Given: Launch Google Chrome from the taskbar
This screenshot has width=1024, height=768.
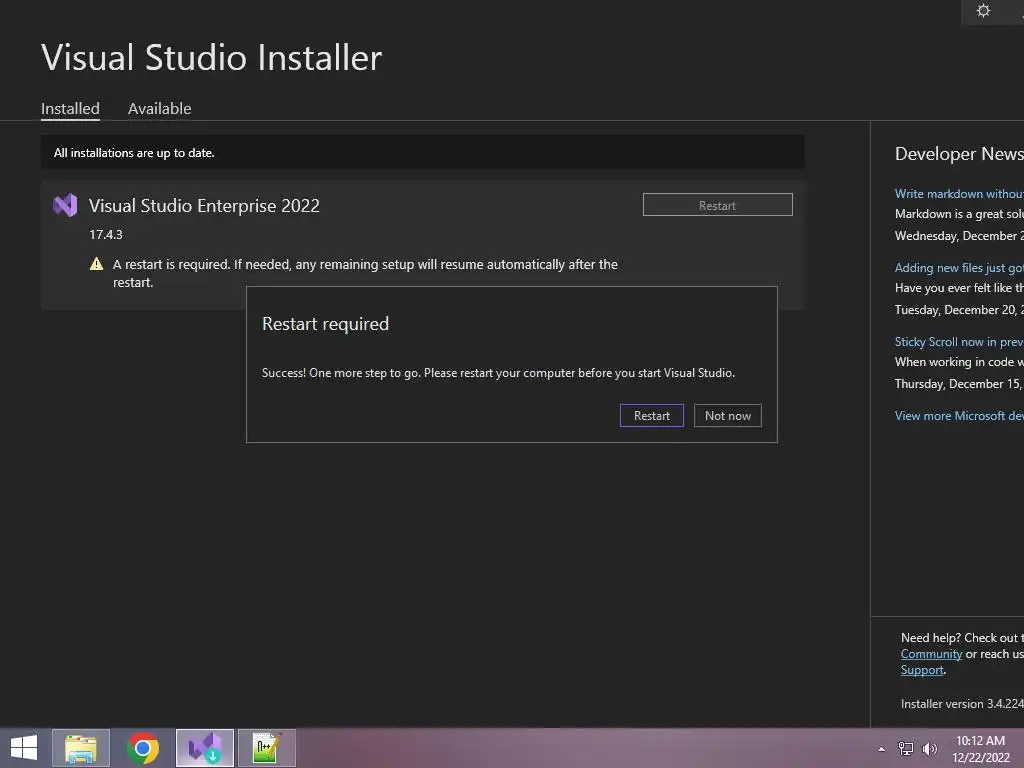Looking at the screenshot, I should pos(143,748).
